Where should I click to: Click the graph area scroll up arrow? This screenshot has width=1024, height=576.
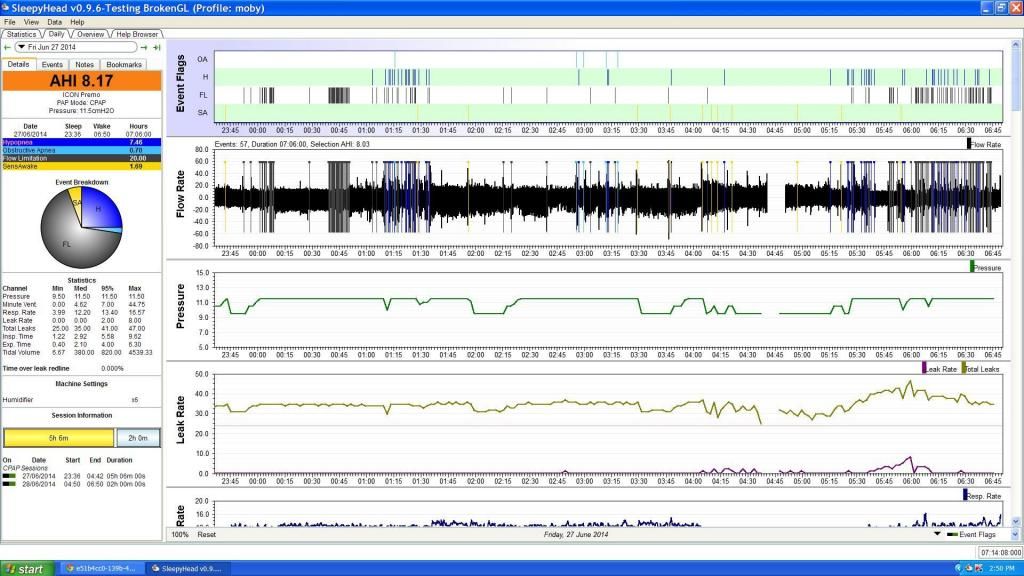point(1016,45)
